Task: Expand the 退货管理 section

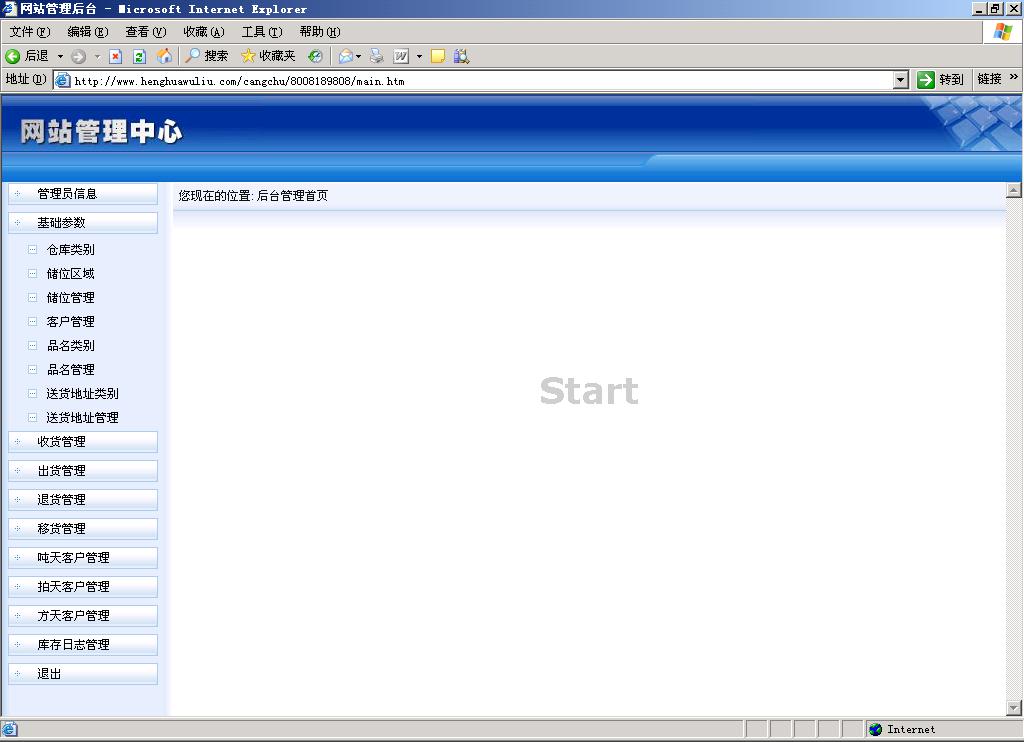Action: 83,500
